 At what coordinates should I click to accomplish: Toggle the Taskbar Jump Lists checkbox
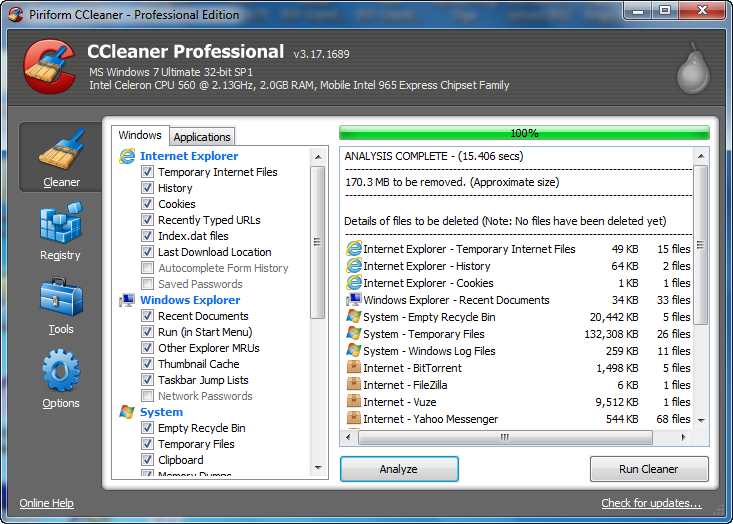(x=147, y=380)
